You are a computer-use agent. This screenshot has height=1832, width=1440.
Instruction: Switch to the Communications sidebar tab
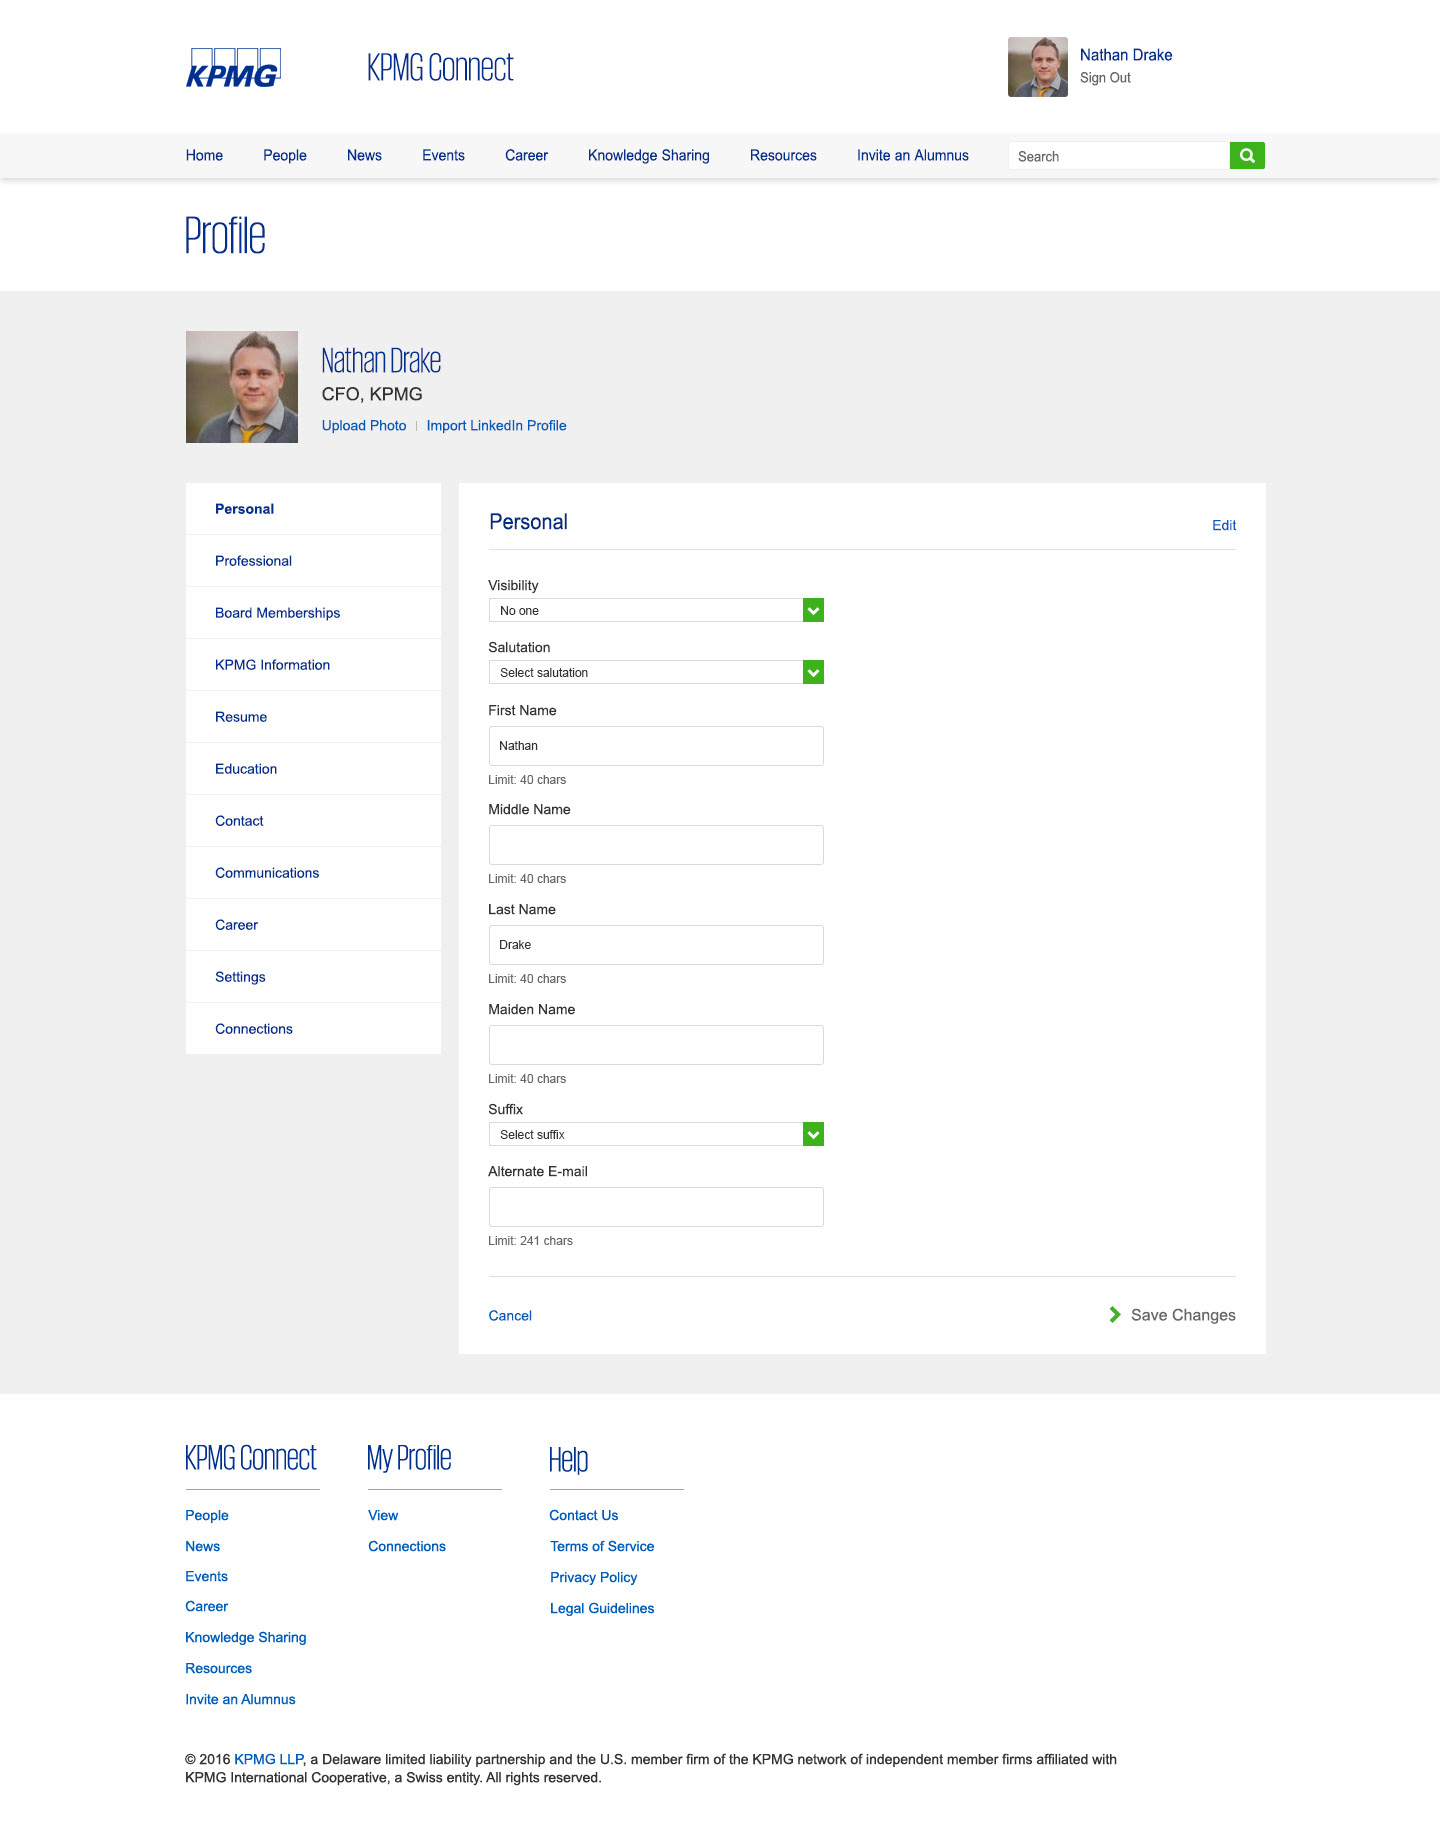(313, 873)
